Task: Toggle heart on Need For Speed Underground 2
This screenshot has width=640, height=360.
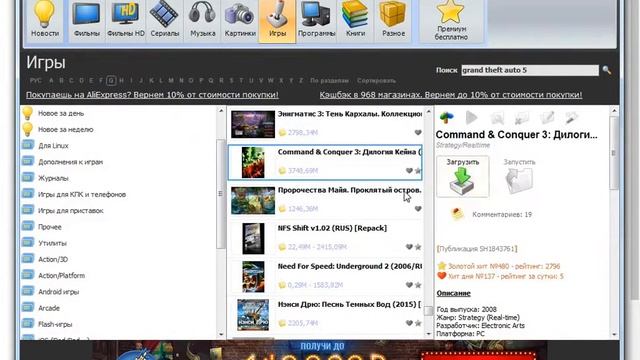Action: click(409, 285)
